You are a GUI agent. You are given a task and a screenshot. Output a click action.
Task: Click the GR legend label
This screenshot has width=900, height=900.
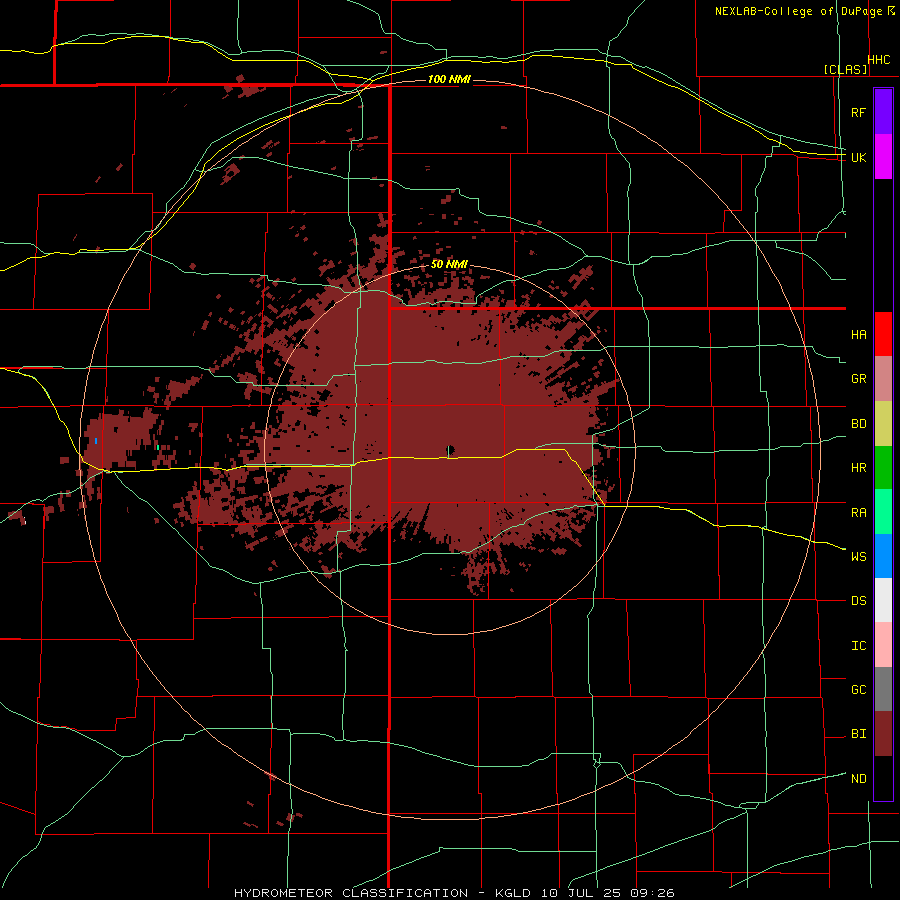[x=859, y=379]
